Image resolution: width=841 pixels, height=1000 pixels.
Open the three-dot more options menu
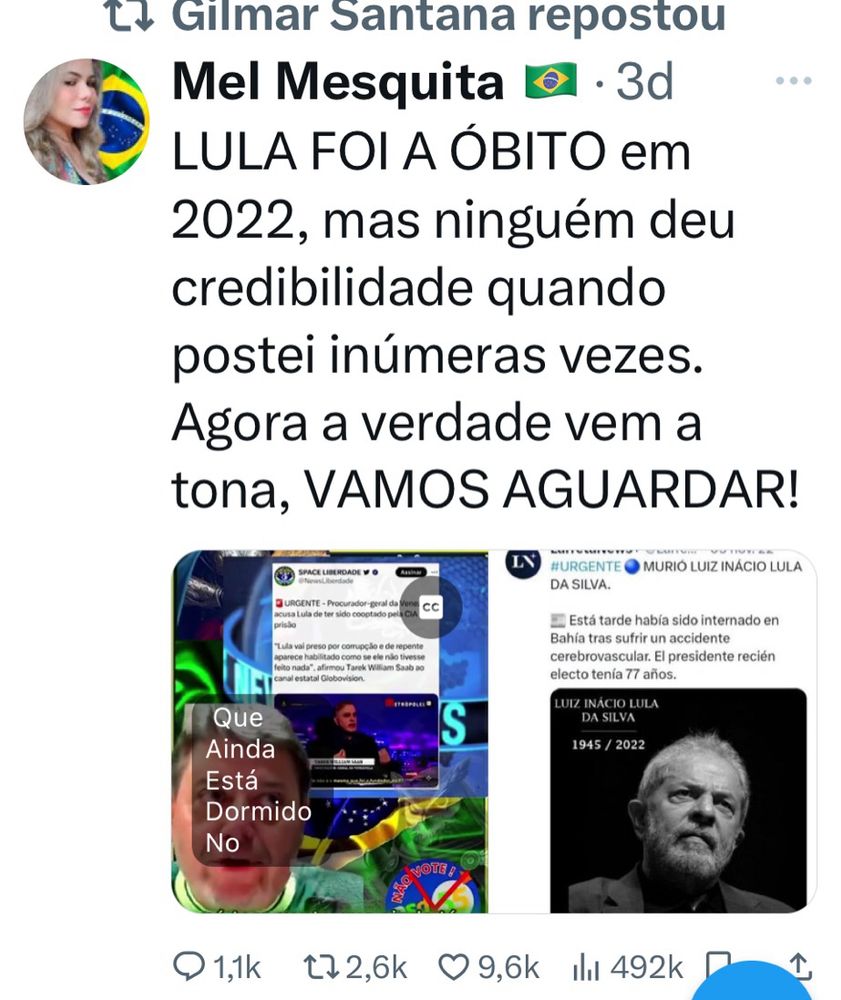click(x=793, y=81)
